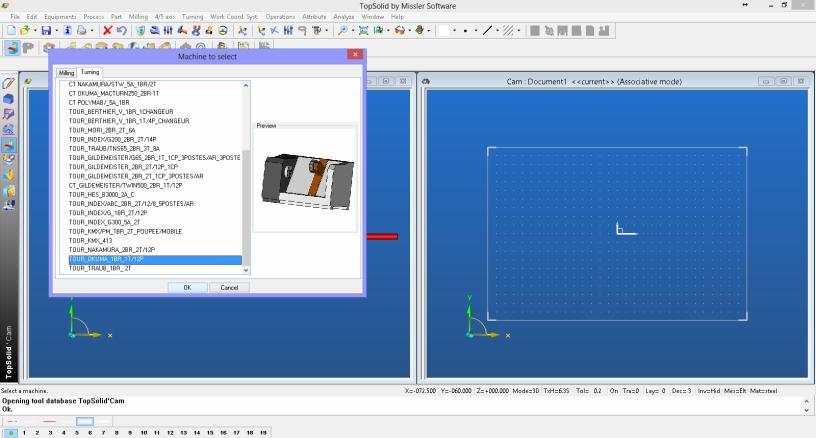Click the render mode icon with brown object
This screenshot has height=438, width=816.
[x=399, y=31]
